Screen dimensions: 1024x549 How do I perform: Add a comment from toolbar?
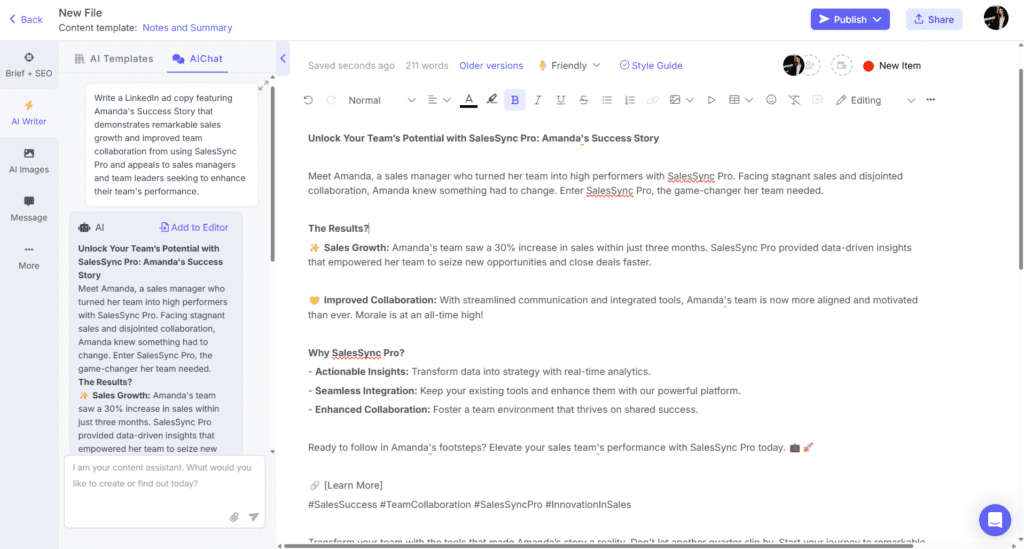coord(817,100)
